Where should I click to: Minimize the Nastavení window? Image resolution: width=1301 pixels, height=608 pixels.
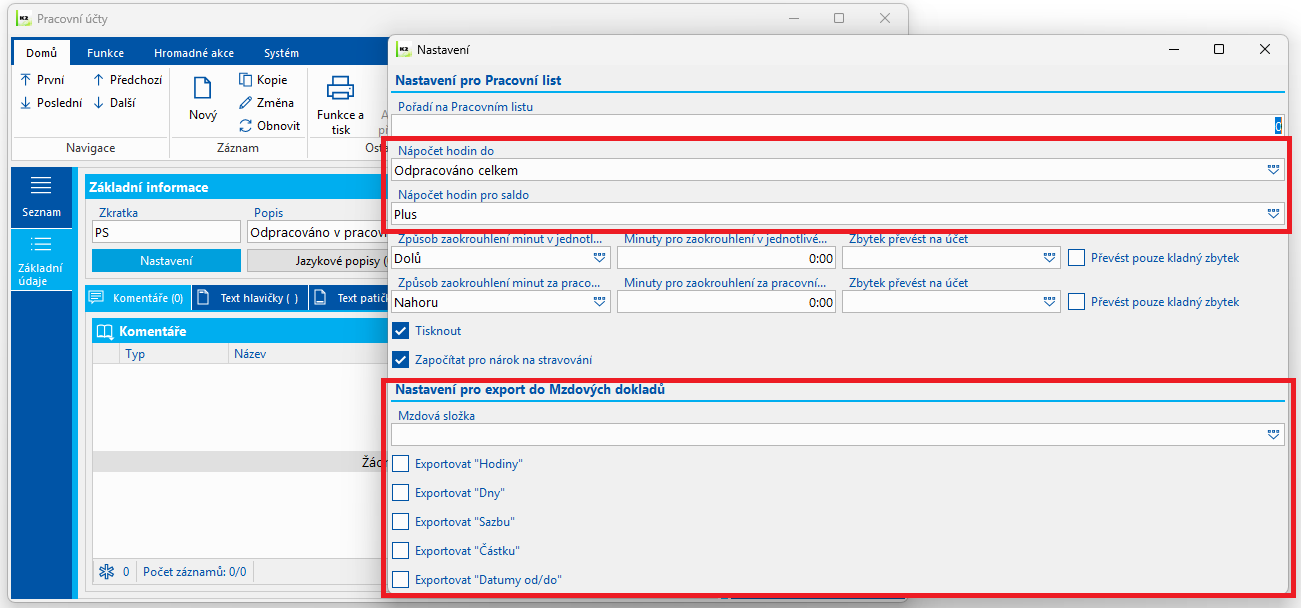[x=1171, y=49]
